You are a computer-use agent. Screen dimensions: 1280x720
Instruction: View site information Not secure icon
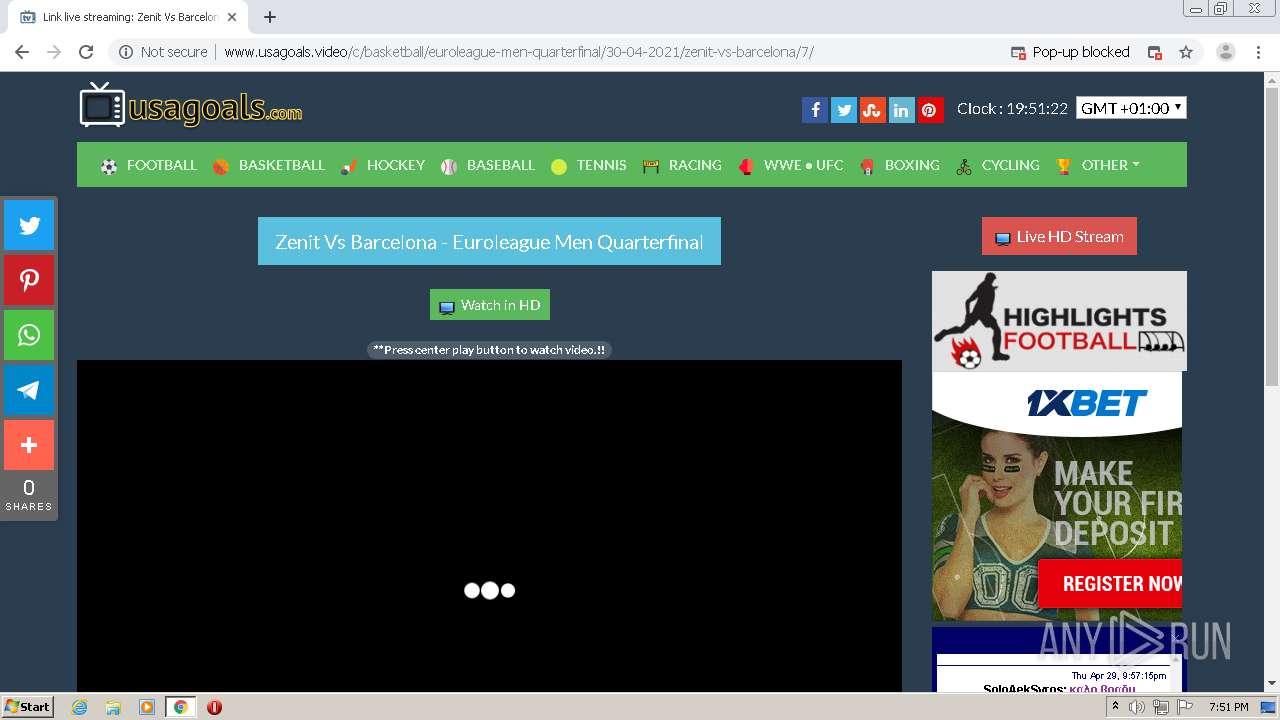[127, 52]
